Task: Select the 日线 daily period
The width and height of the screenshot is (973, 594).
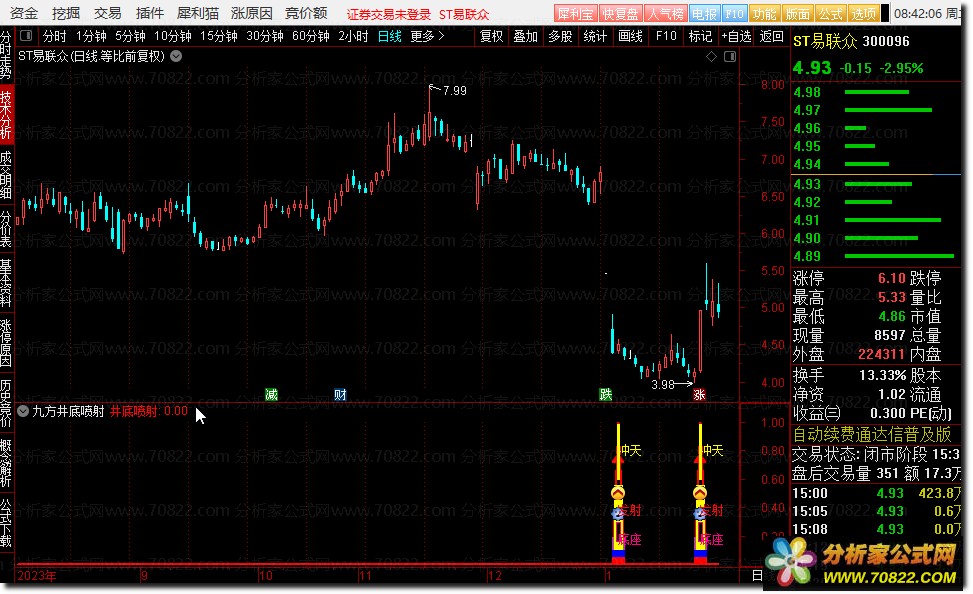Action: point(390,37)
